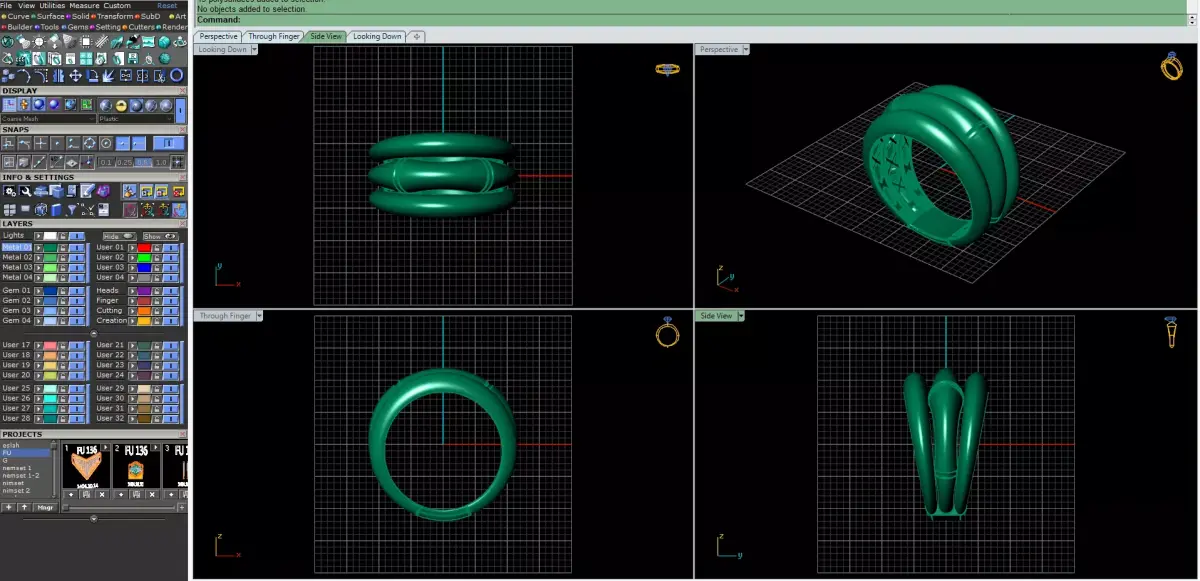The width and height of the screenshot is (1200, 581).
Task: Click the plus icon under project thumbnail 1
Action: click(71, 495)
